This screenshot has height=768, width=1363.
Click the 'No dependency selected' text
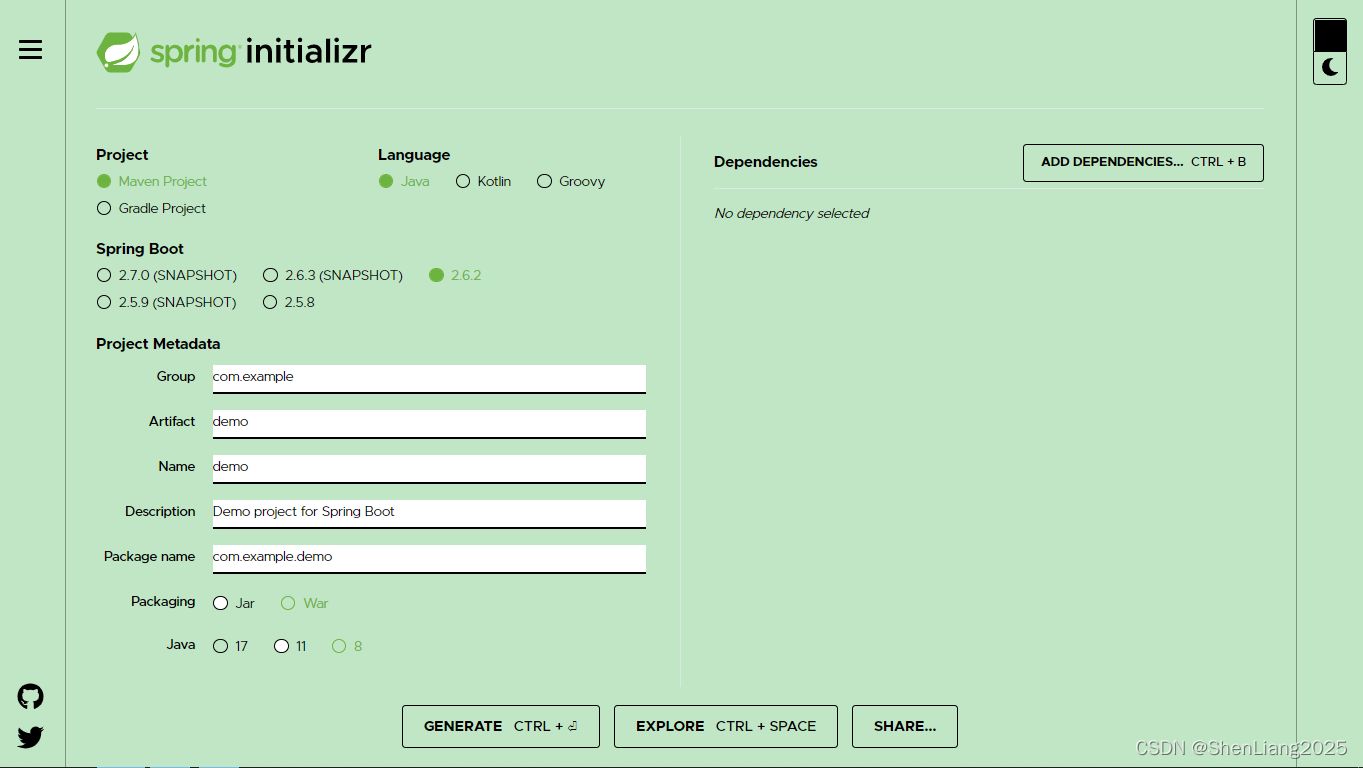pos(792,213)
